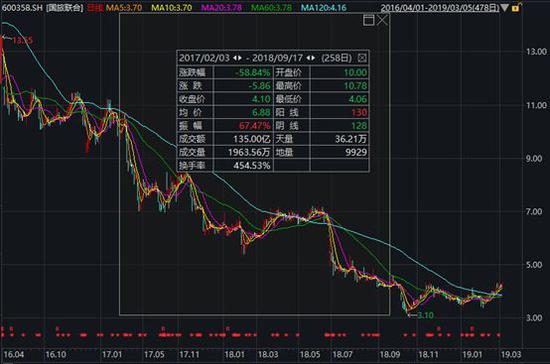Click the 涨跌 value -5.86
Image resolution: width=550 pixels, height=364 pixels.
coord(259,86)
